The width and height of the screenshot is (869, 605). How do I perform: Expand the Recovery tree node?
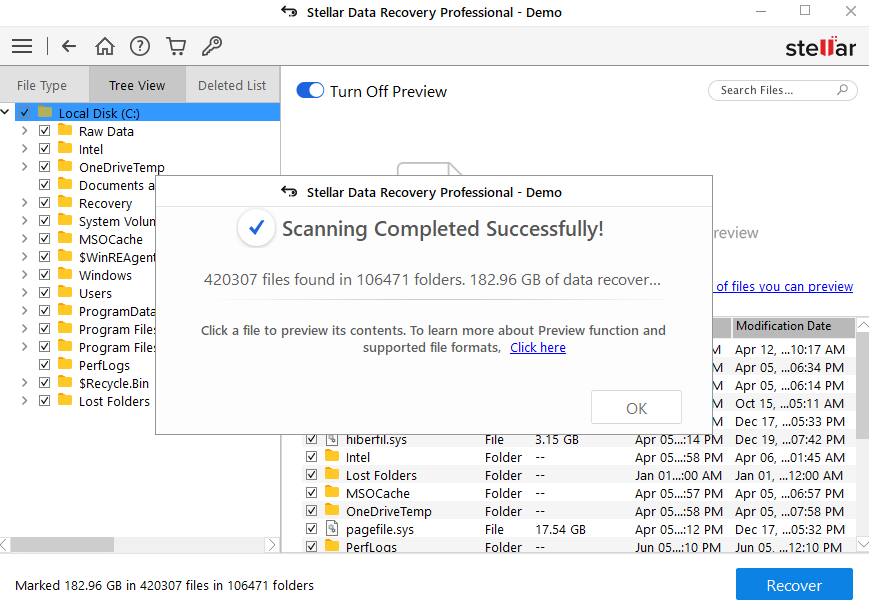[24, 203]
